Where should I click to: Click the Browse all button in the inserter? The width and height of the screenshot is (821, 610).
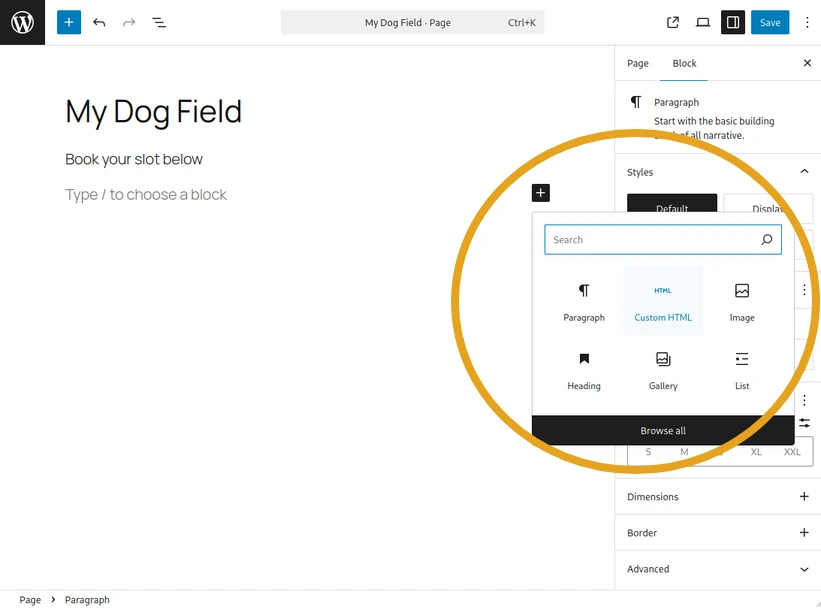pos(662,430)
